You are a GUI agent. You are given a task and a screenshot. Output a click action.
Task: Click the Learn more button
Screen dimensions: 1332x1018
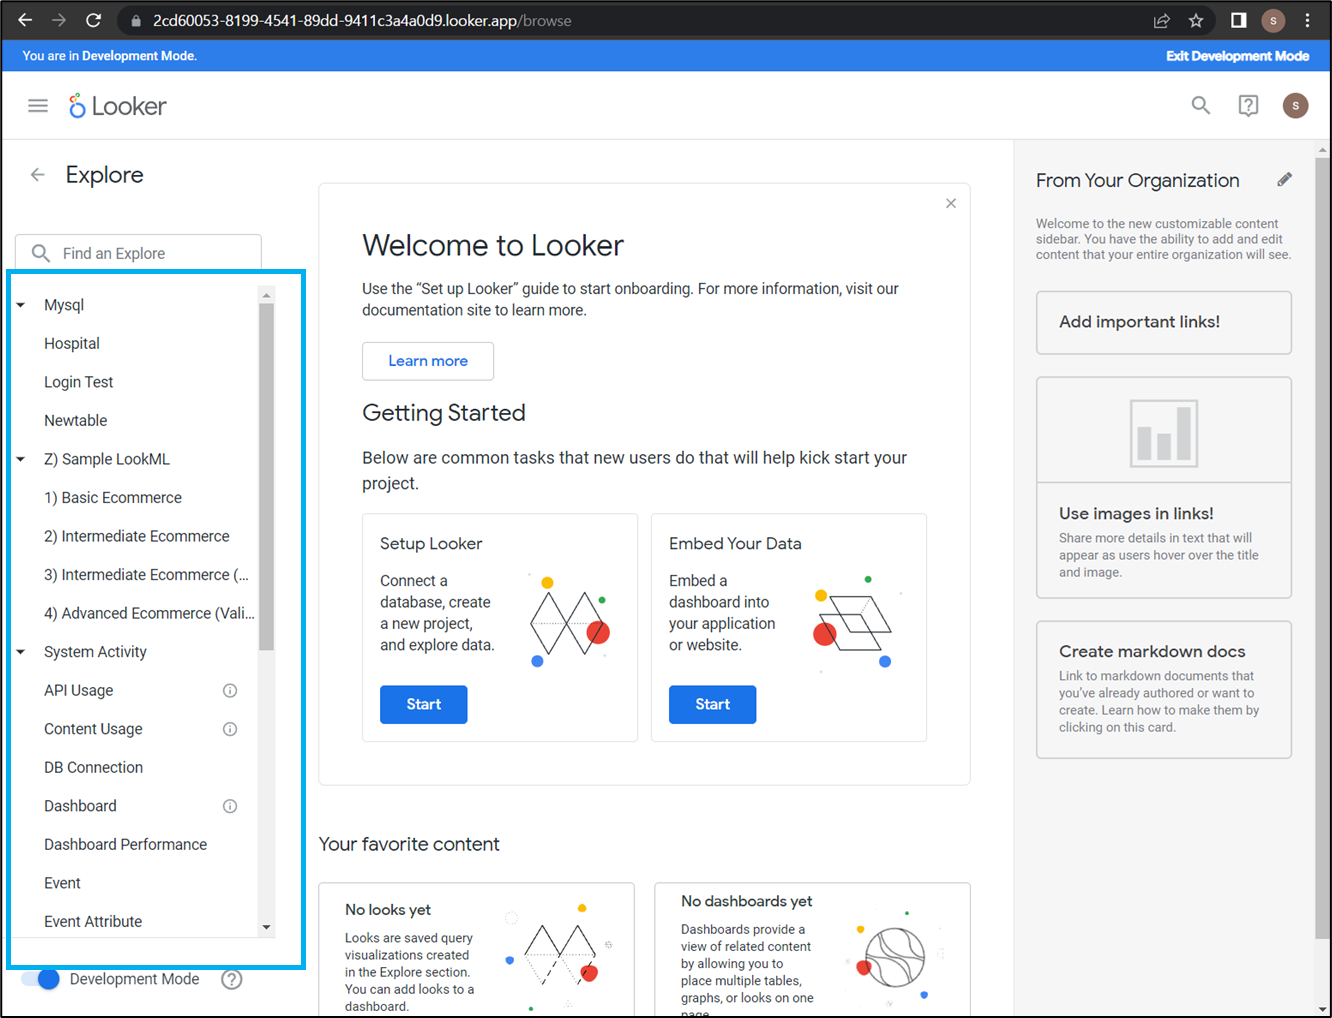click(x=428, y=361)
